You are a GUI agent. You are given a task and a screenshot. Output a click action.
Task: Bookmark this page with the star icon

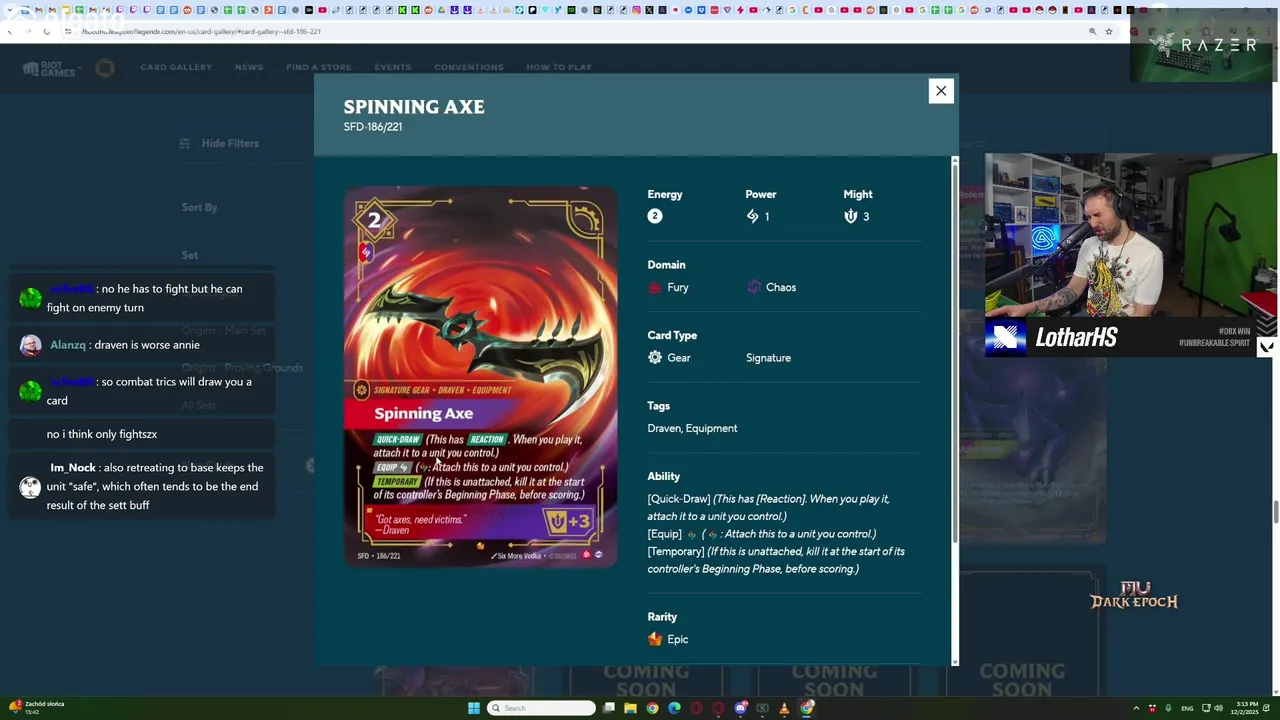[x=1109, y=31]
